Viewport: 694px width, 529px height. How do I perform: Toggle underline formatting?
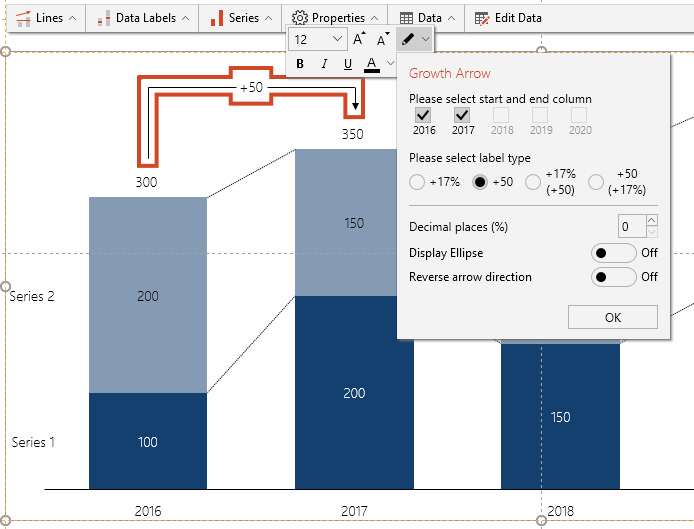point(348,64)
